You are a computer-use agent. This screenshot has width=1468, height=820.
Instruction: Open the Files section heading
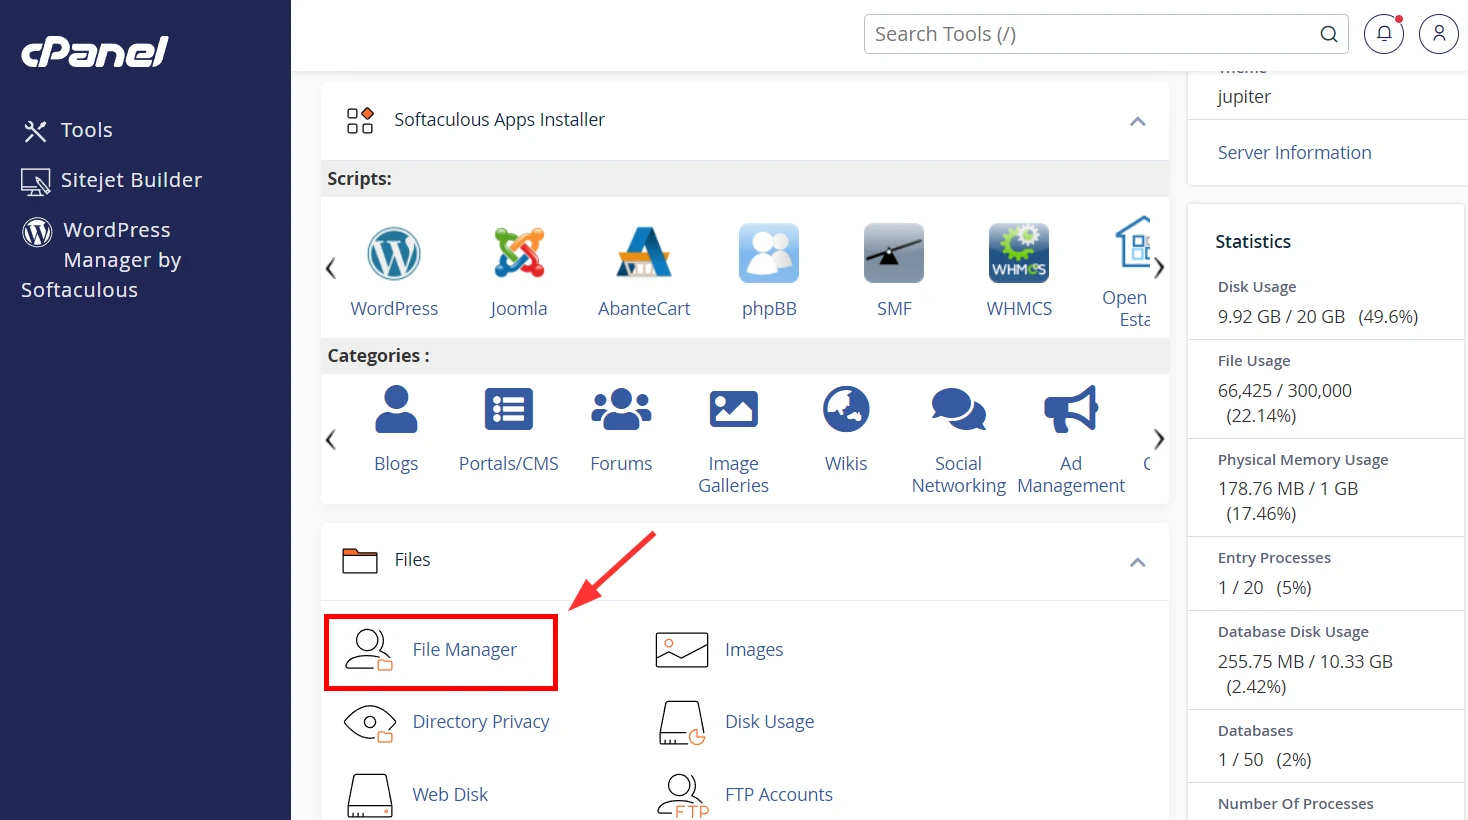(412, 560)
